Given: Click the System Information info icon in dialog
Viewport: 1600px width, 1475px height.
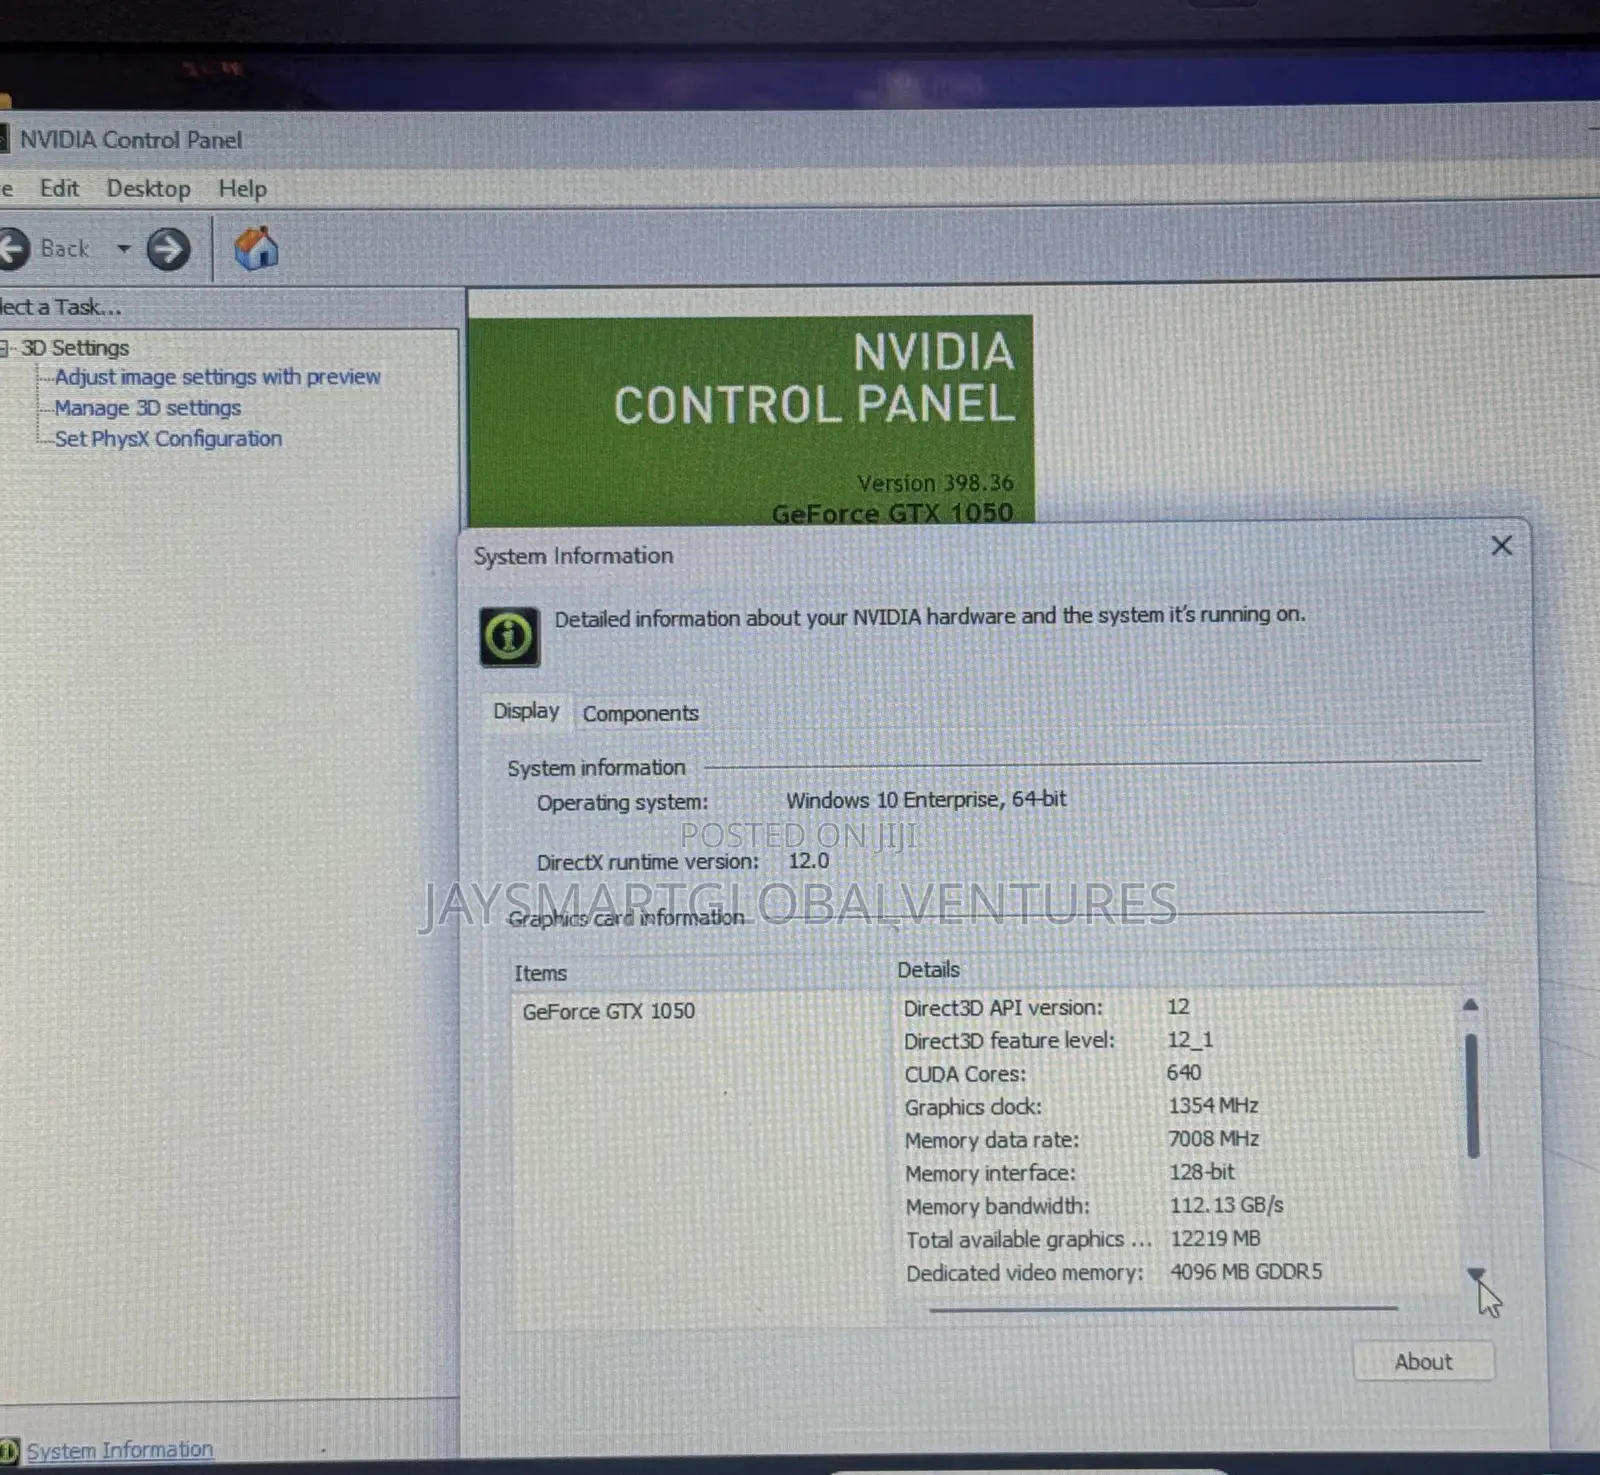Looking at the screenshot, I should [x=509, y=636].
